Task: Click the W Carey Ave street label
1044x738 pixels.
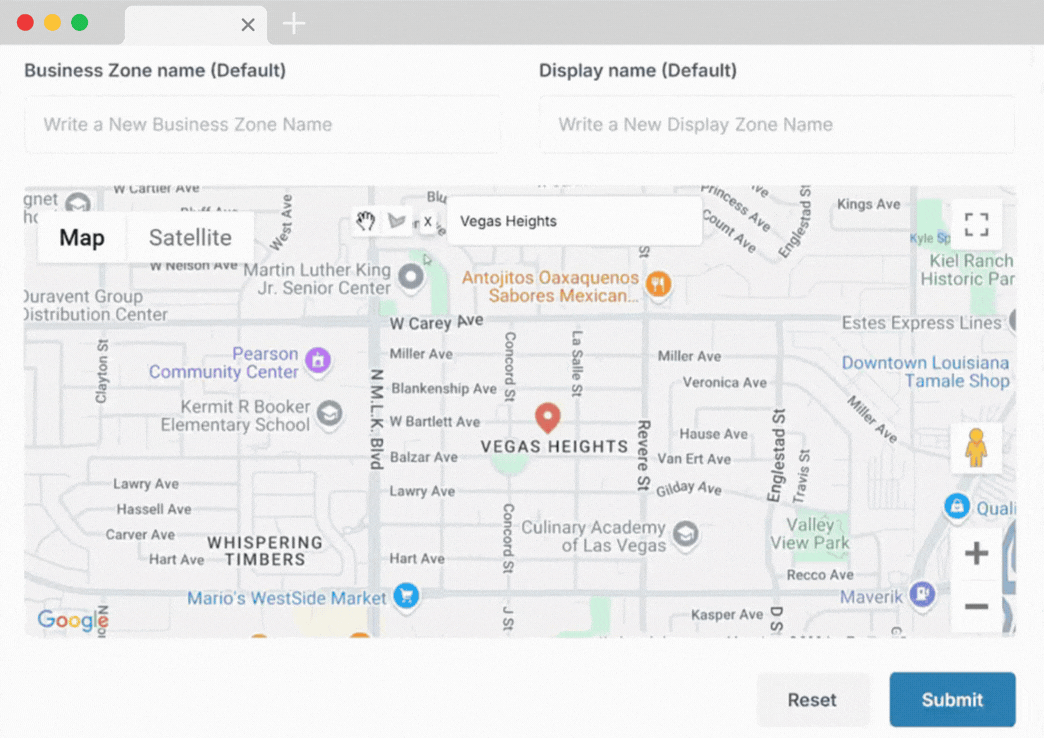Action: [x=436, y=322]
